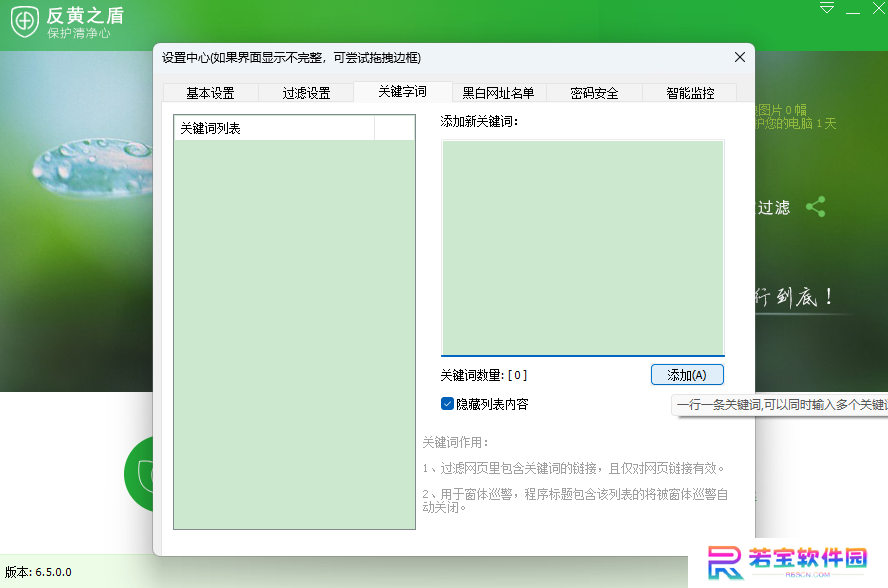This screenshot has width=888, height=588.
Task: Click the 保护清净心 slogan text
Action: coord(79,33)
